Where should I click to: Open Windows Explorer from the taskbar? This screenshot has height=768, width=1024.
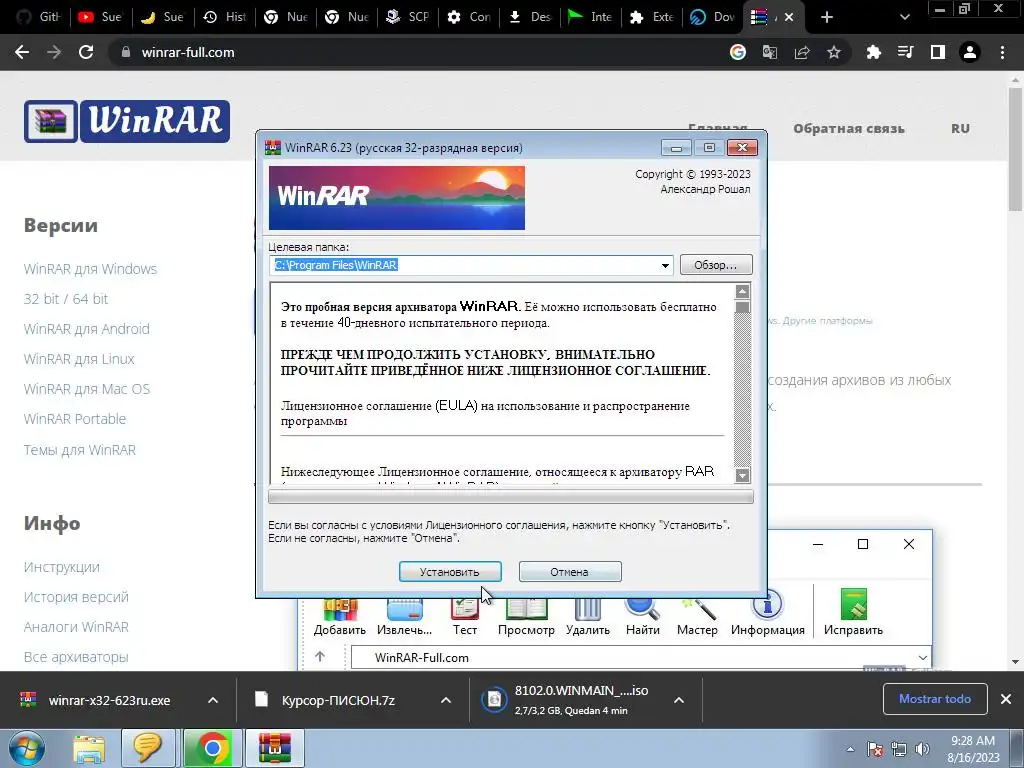pyautogui.click(x=89, y=748)
